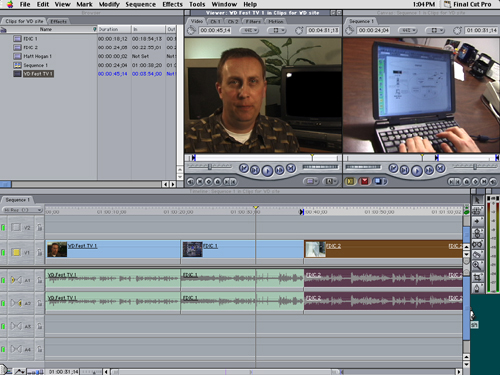Open the Canvas zoom percentage dropdown
The image size is (500, 375).
[408, 30]
